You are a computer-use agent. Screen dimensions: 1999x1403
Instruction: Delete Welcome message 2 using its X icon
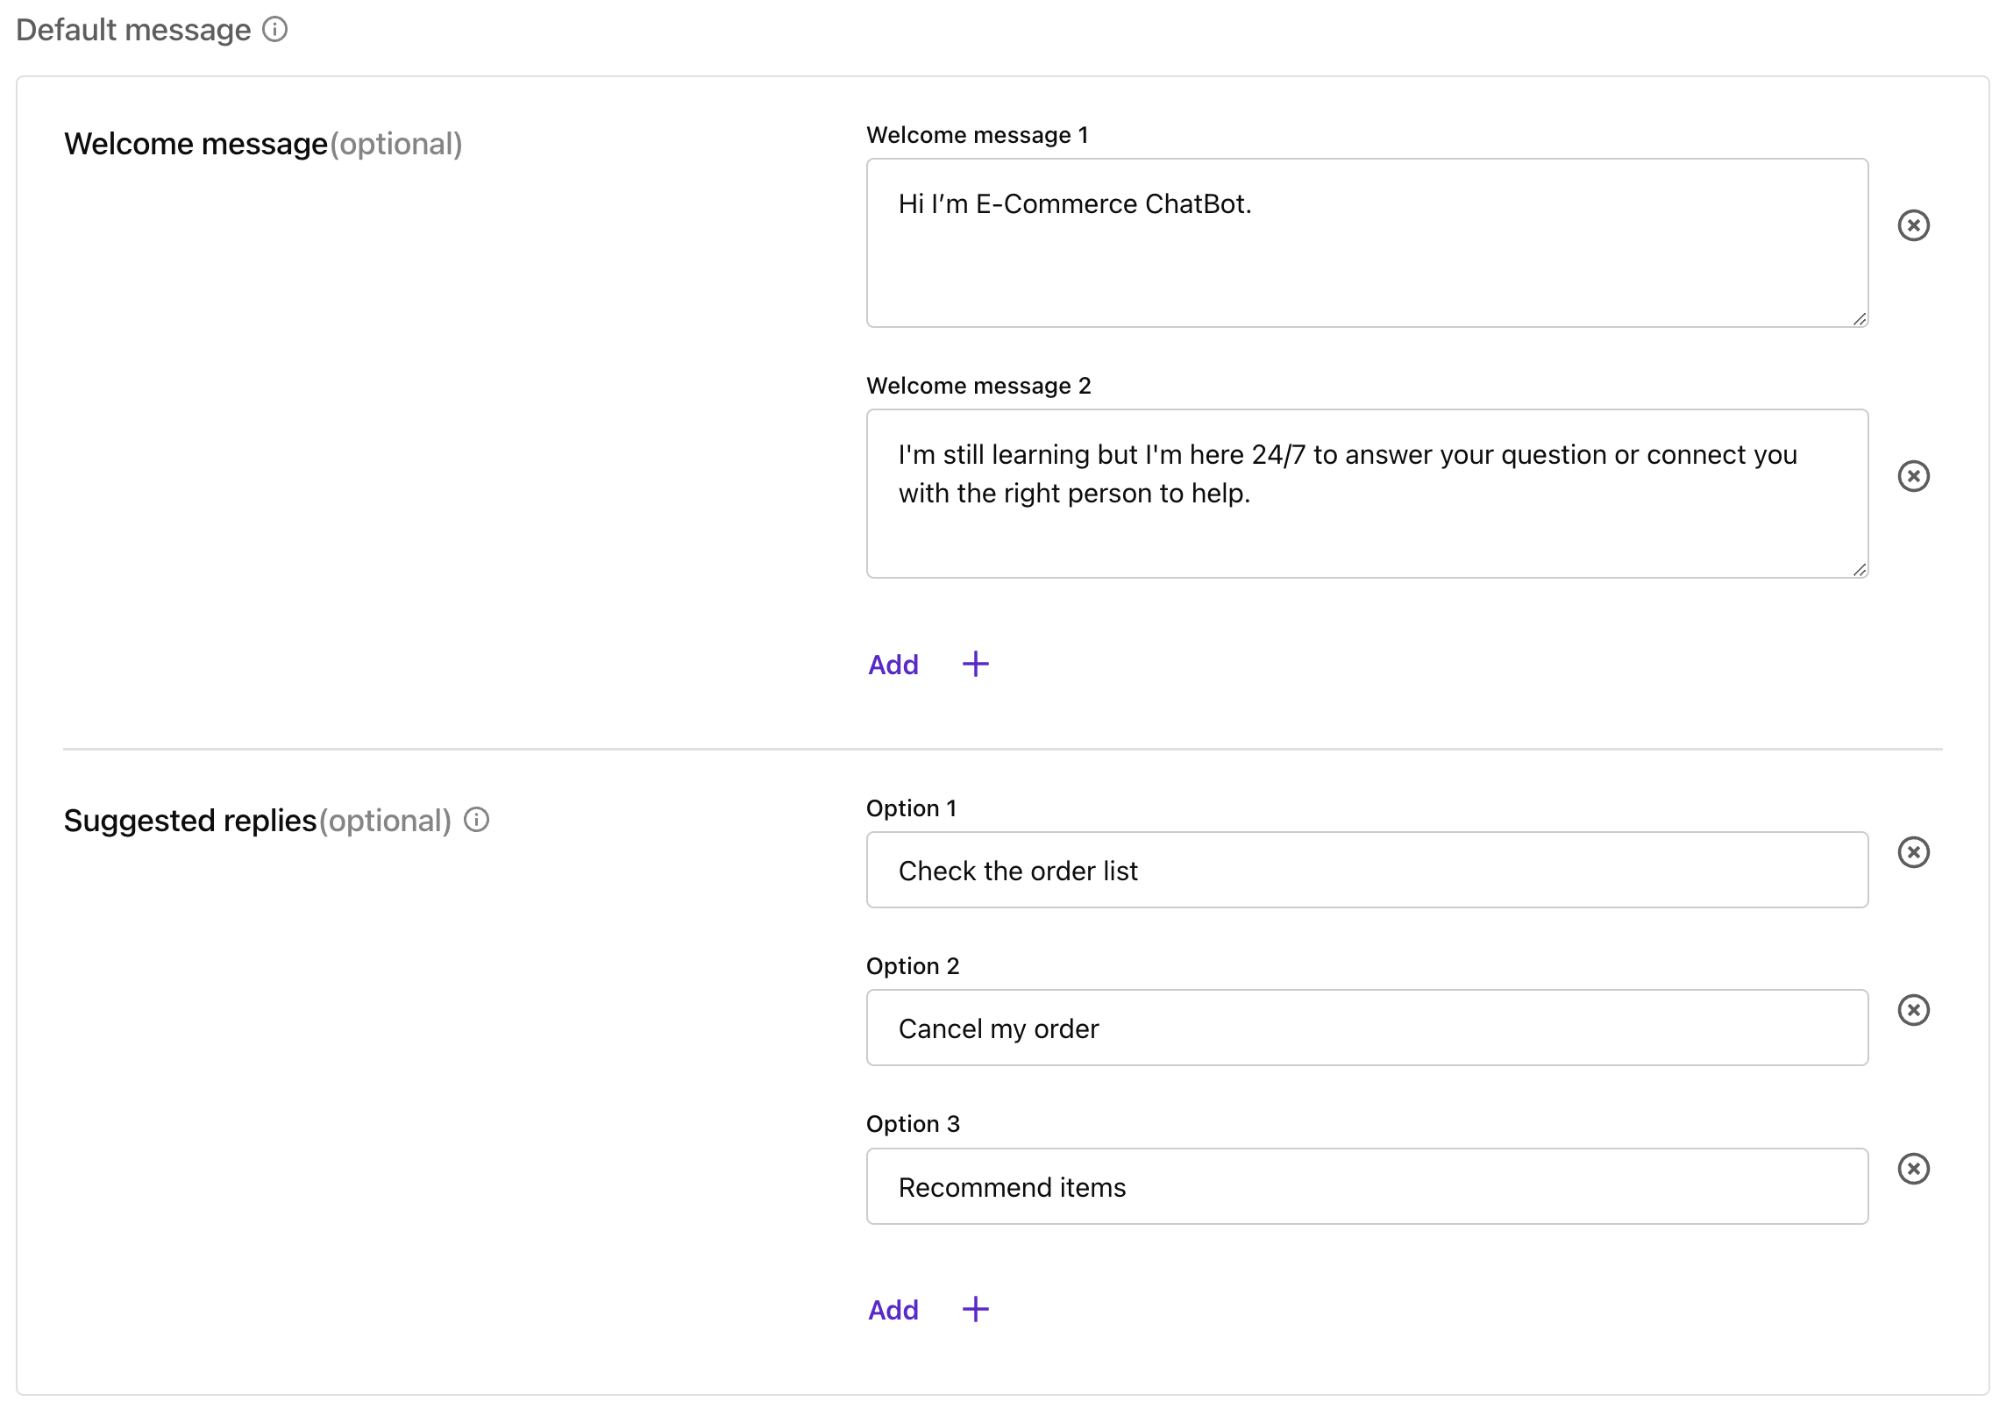1913,476
